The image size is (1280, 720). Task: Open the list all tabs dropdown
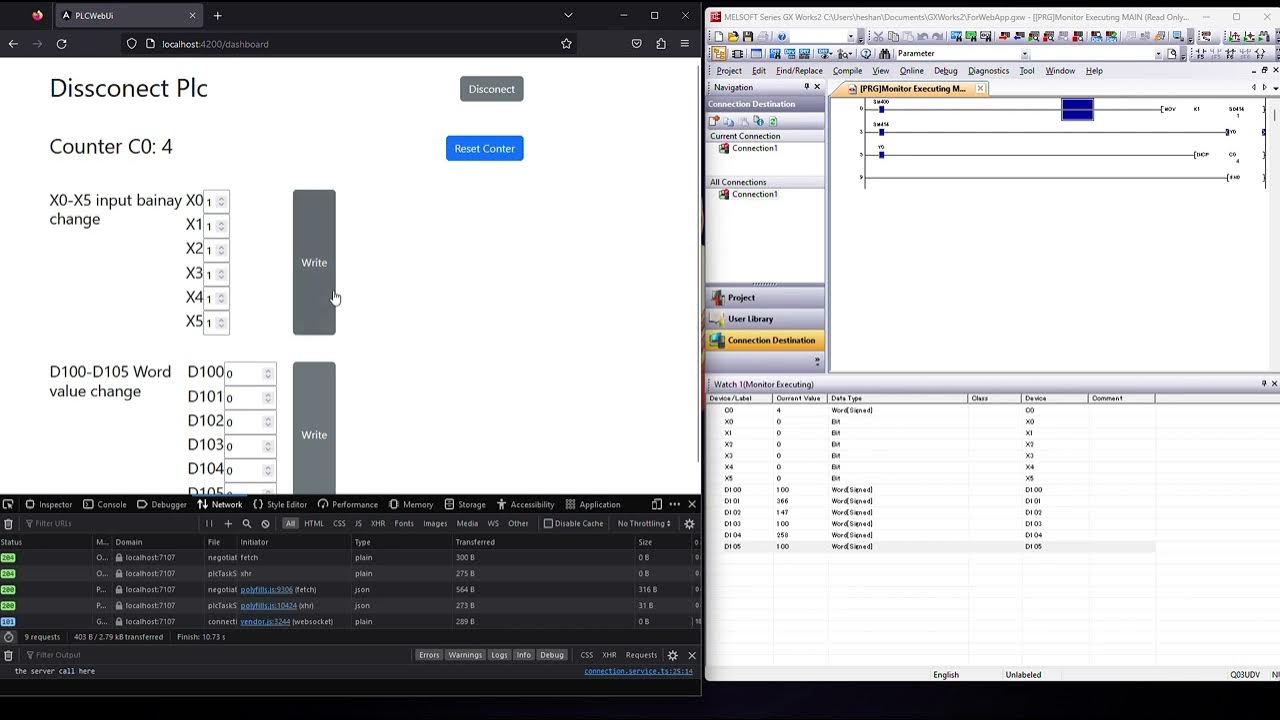click(568, 15)
